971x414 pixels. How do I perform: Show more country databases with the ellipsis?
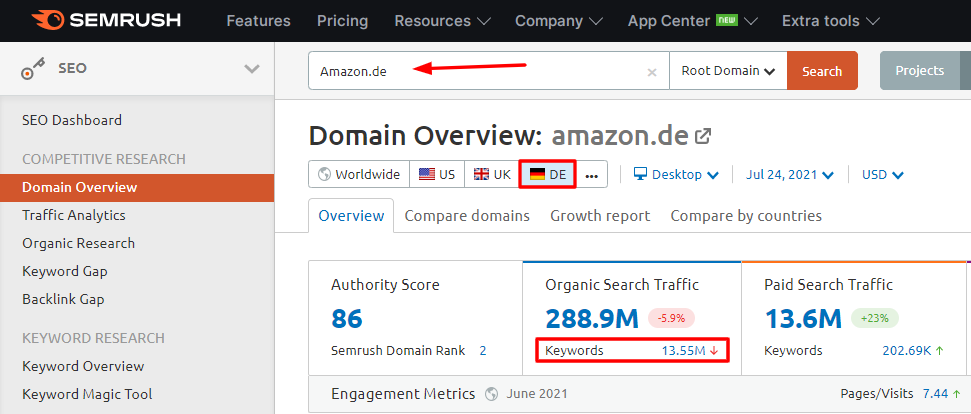coord(592,175)
